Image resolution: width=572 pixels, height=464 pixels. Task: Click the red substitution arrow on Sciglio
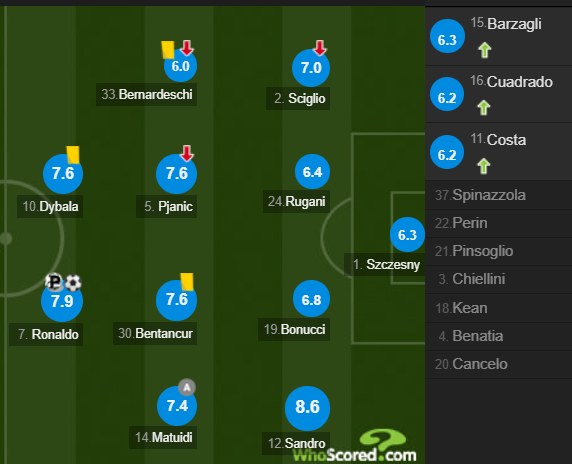click(x=320, y=48)
